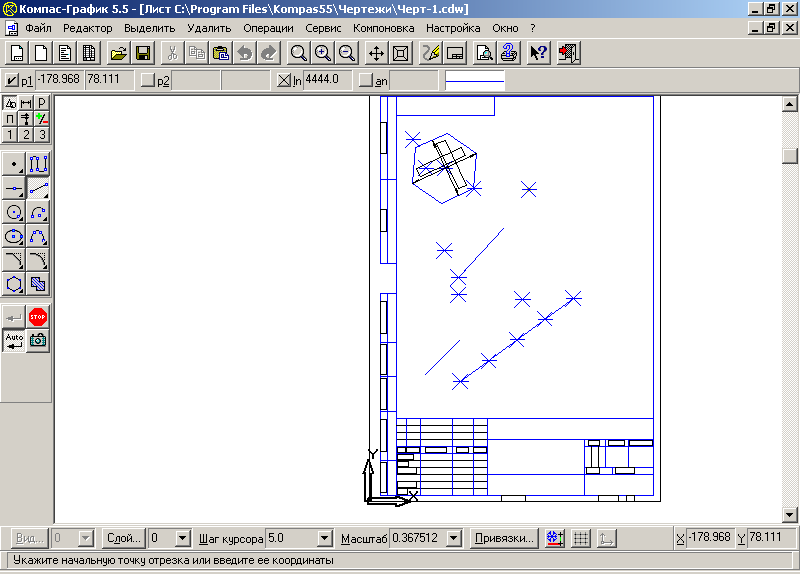Image resolution: width=800 pixels, height=574 pixels.
Task: Select the hexagon polygon tool
Action: click(14, 284)
